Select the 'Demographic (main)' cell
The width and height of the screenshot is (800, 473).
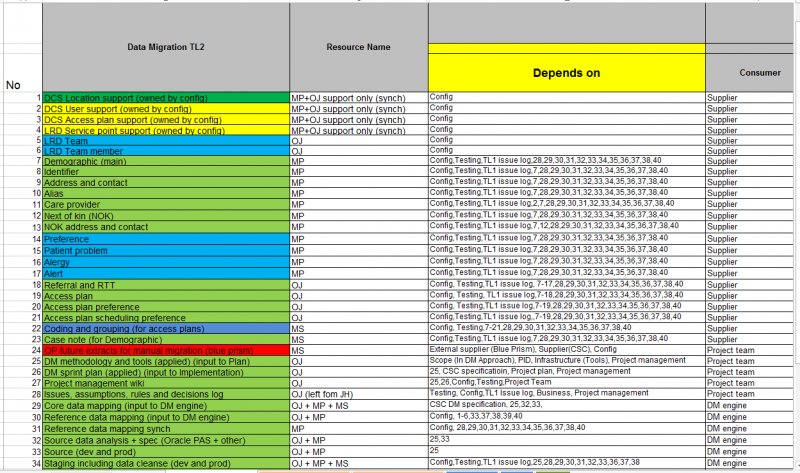[165, 161]
